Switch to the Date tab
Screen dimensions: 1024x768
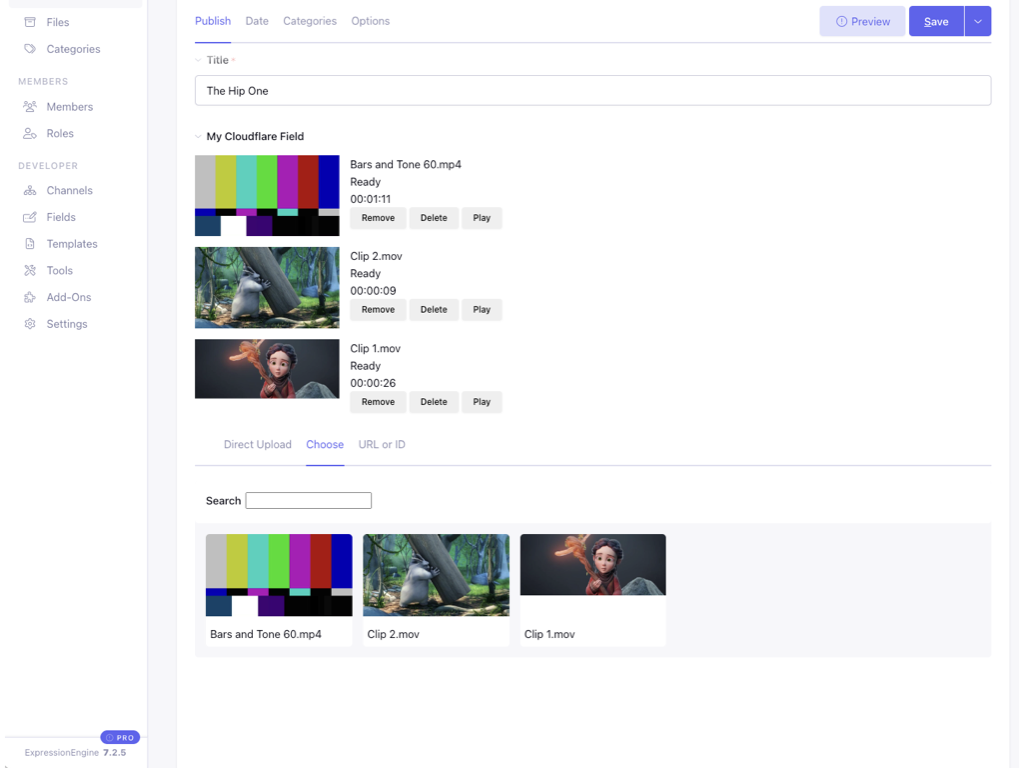[257, 21]
